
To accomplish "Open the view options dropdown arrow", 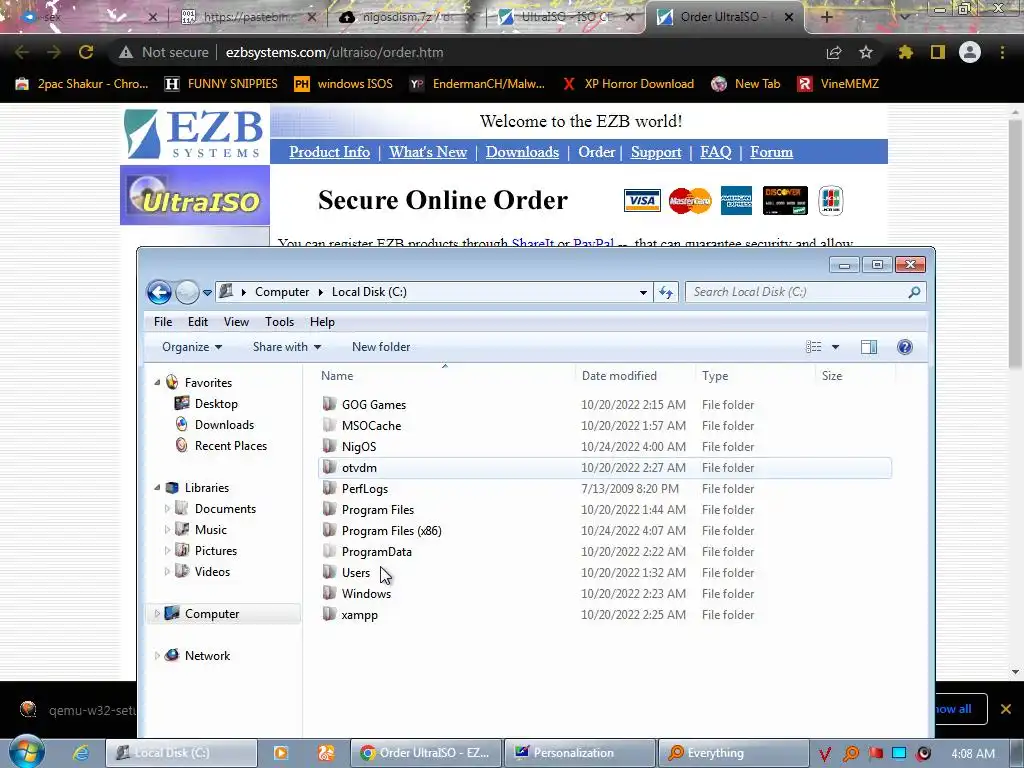I will [x=835, y=347].
